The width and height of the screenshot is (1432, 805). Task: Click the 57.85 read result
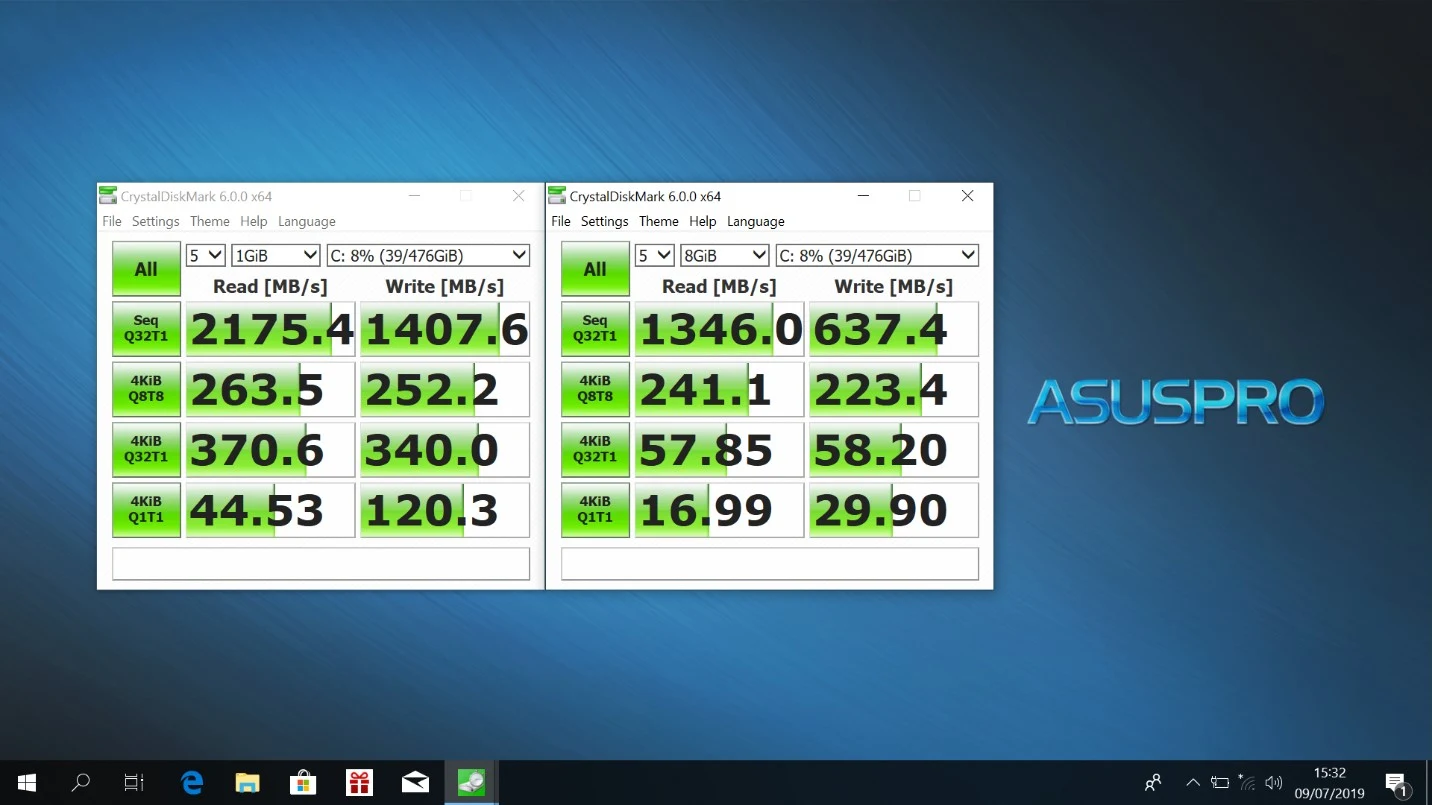(719, 449)
